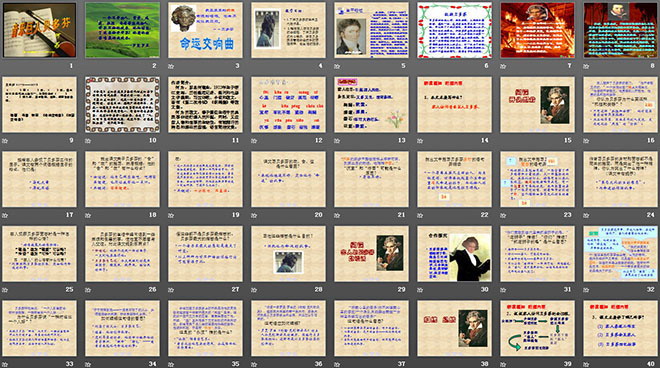Select slide 10 with ornate chain border

[x=122, y=104]
